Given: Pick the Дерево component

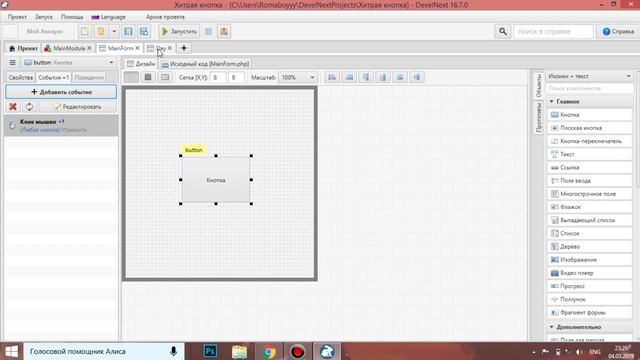Looking at the screenshot, I should click(590, 247).
